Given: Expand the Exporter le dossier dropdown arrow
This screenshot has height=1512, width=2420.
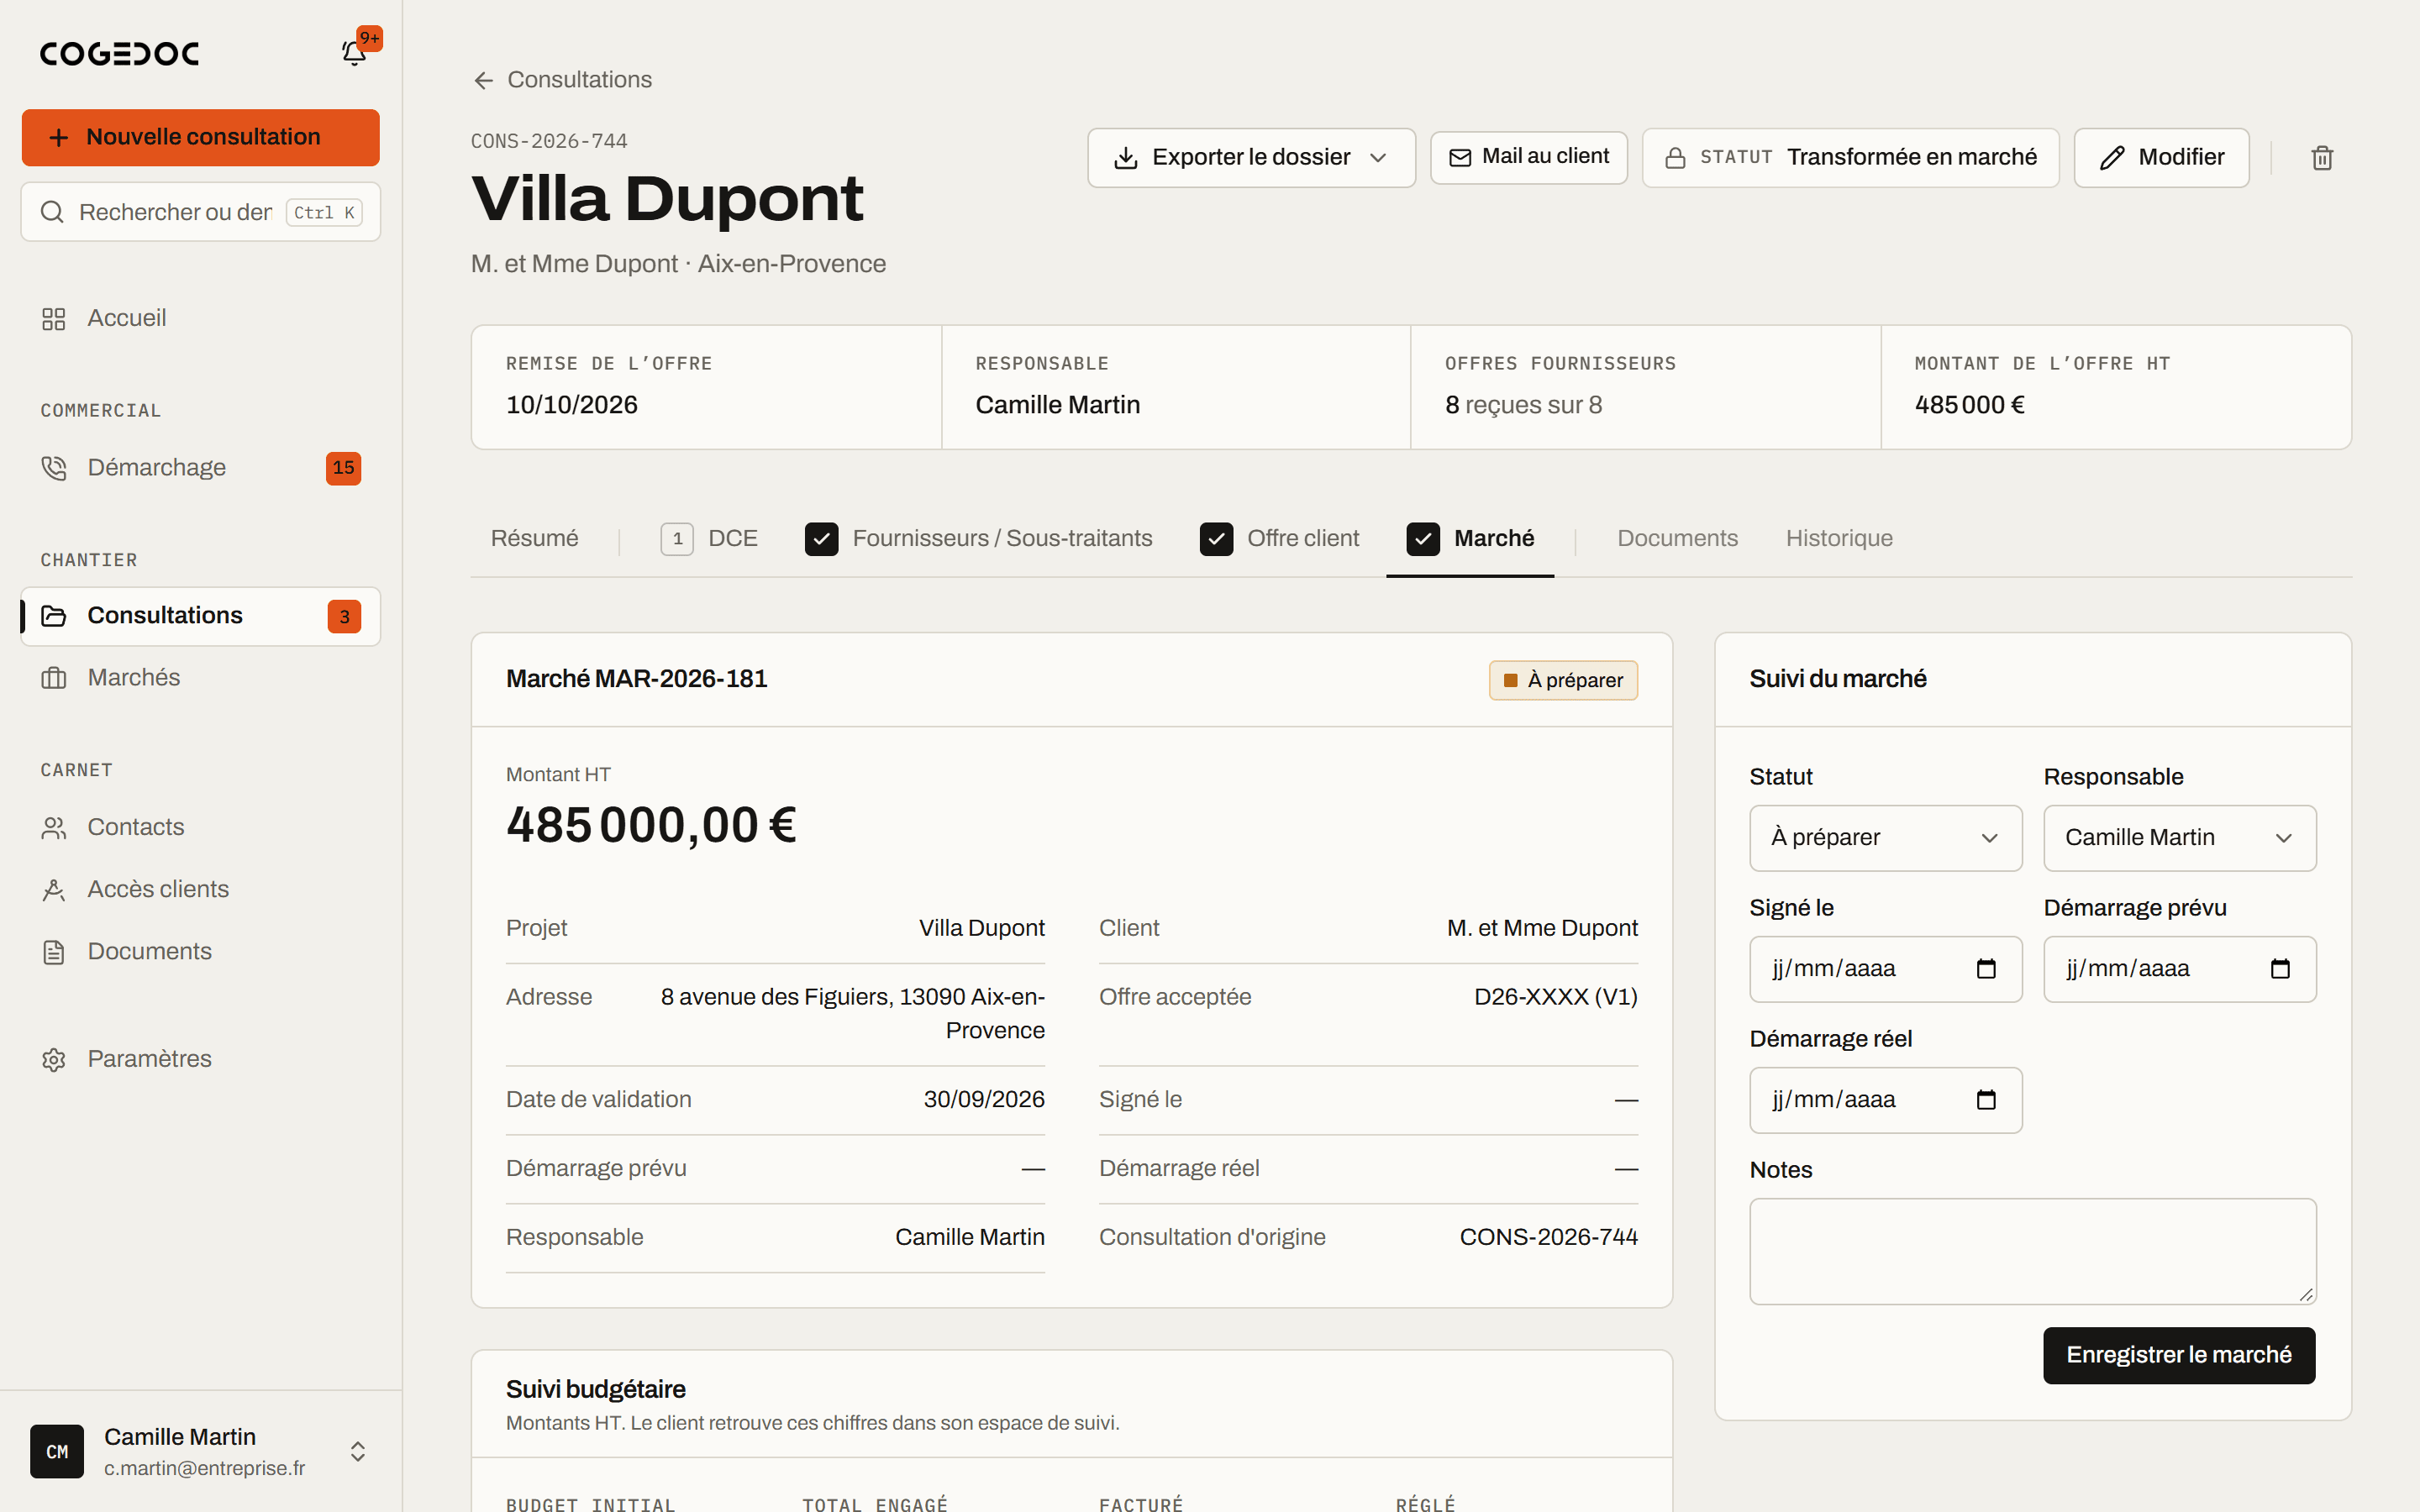Looking at the screenshot, I should coord(1378,157).
